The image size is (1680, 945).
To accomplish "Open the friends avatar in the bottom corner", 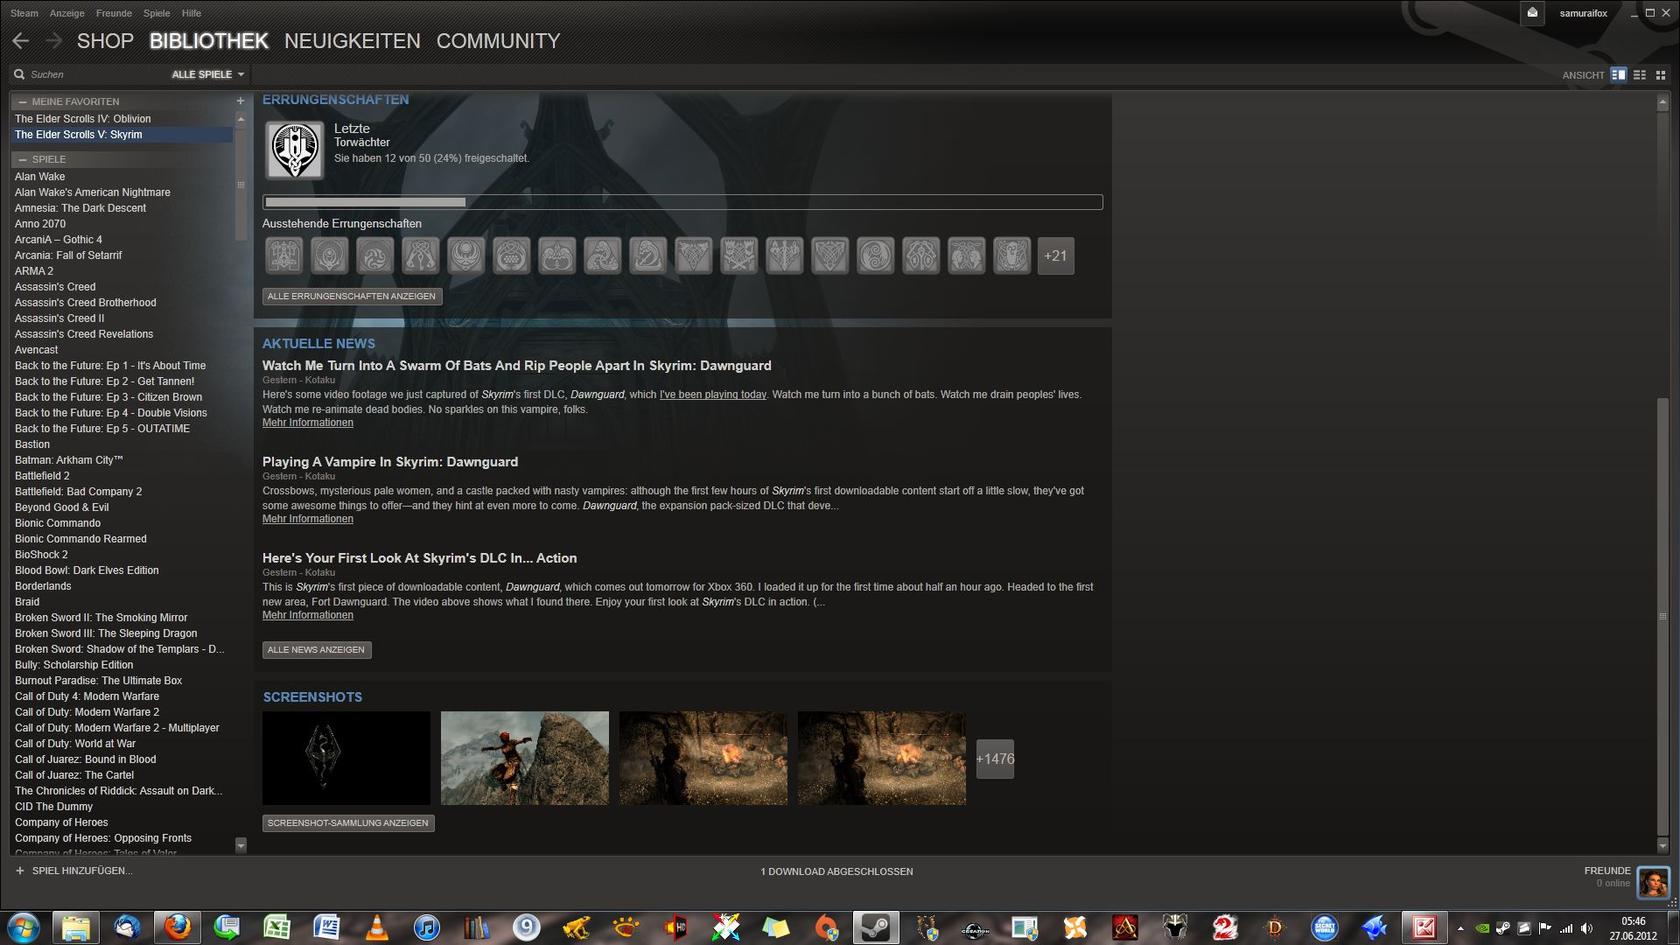I will 1652,883.
